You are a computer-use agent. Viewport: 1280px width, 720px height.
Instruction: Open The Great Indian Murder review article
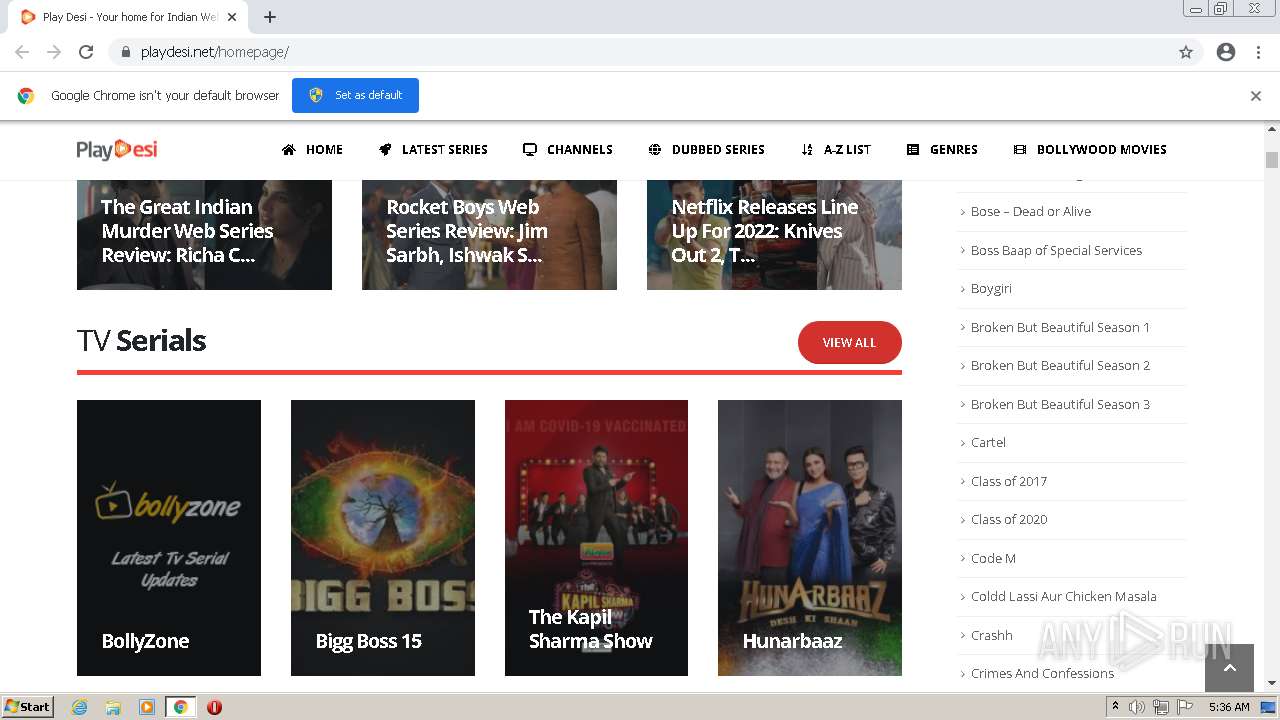click(204, 235)
